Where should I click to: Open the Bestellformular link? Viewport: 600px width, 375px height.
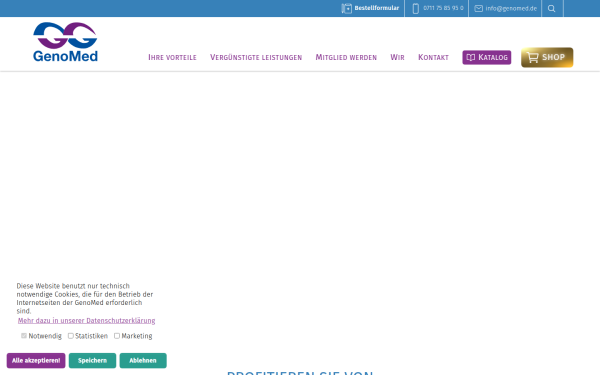[x=377, y=8]
